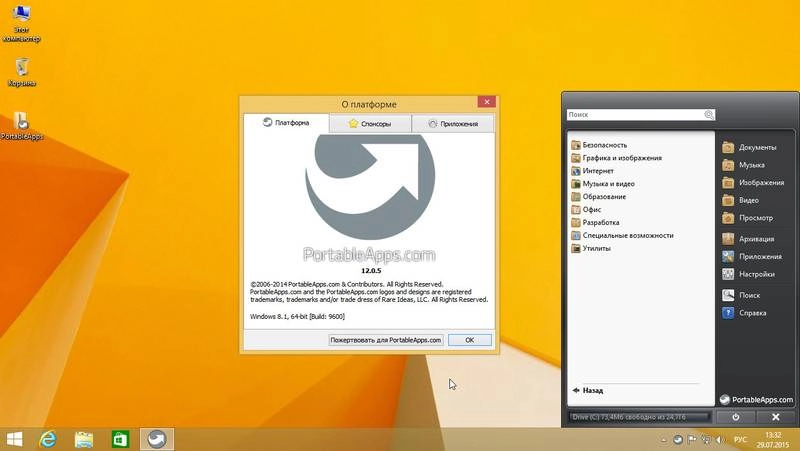800x451 pixels.
Task: Close the PortableApps menu with X button
Action: 776,417
